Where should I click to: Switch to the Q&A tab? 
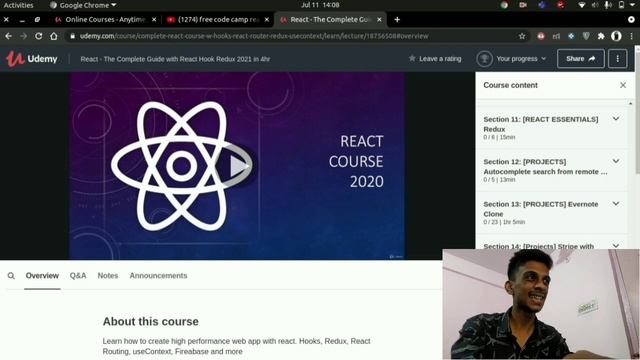pyautogui.click(x=78, y=276)
